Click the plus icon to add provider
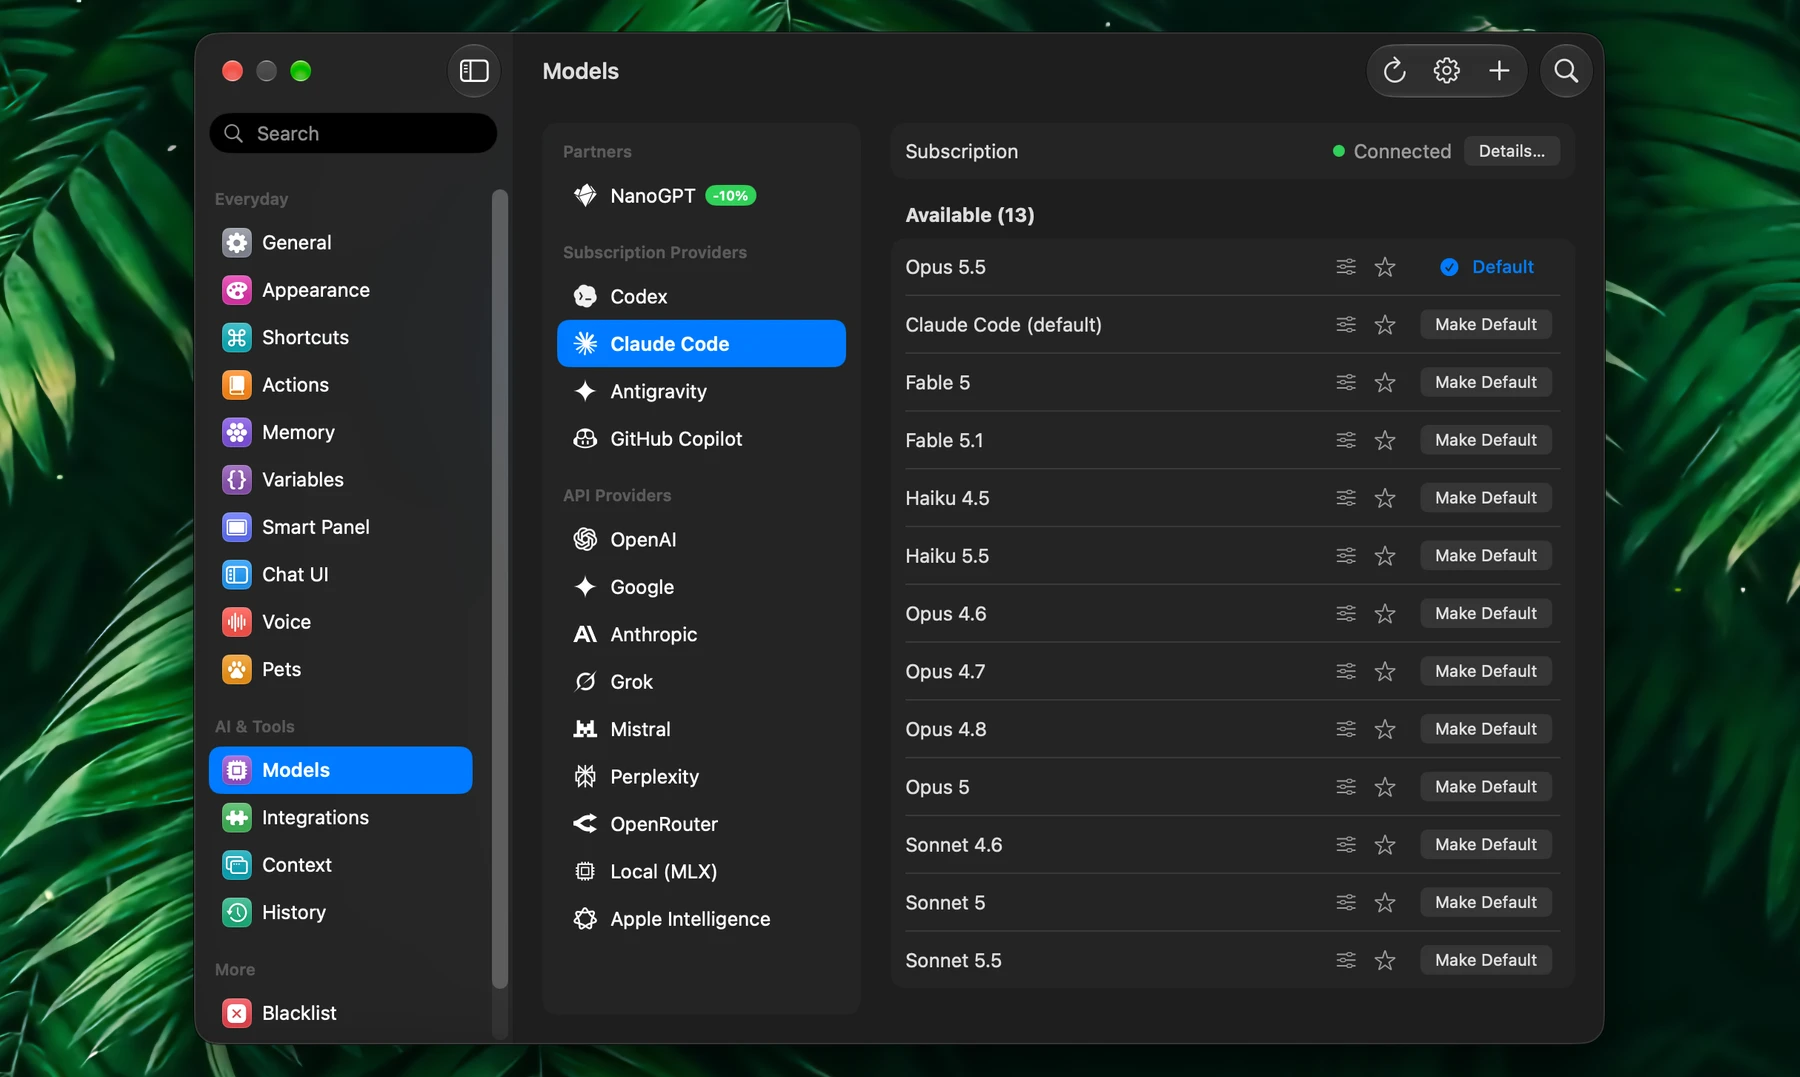The height and width of the screenshot is (1077, 1800). (1499, 71)
